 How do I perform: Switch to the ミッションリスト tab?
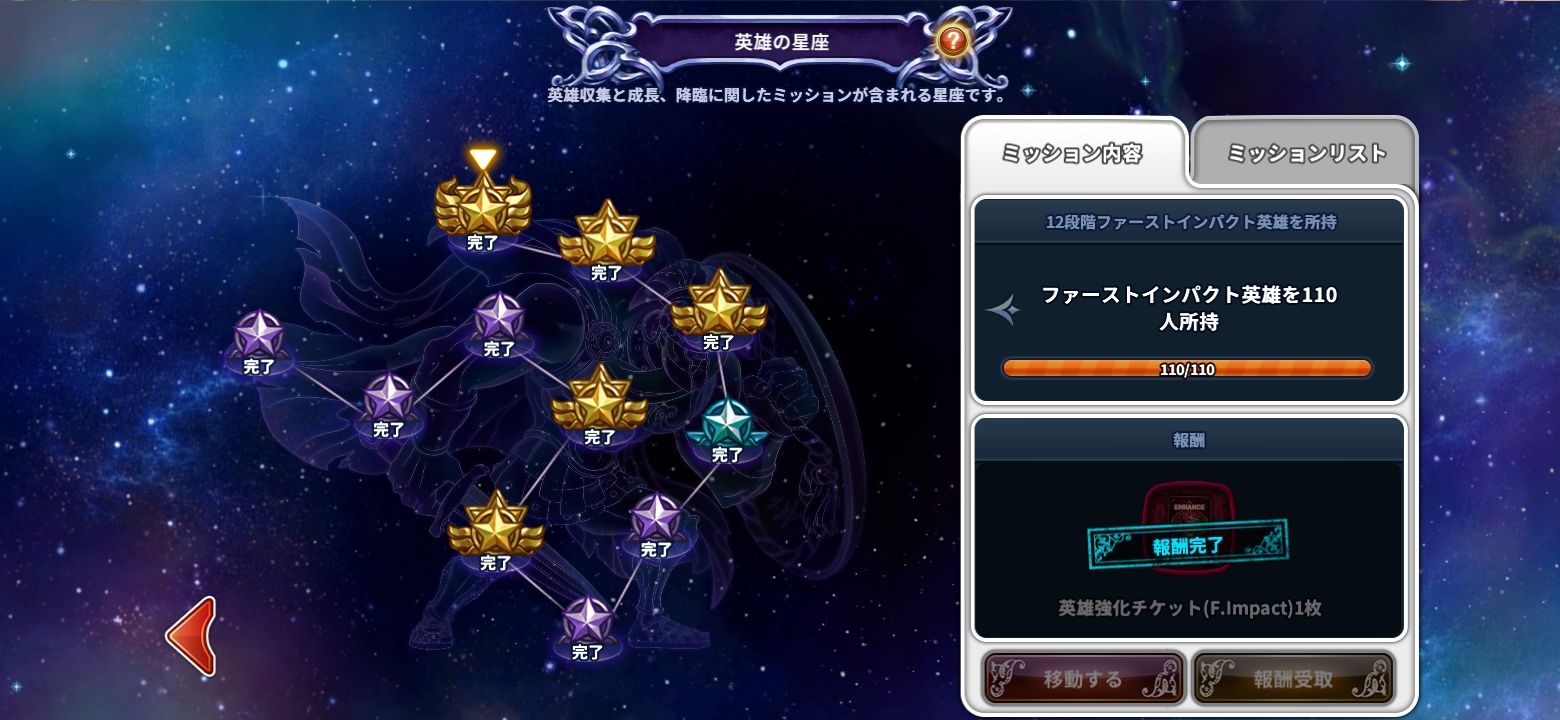[1306, 153]
